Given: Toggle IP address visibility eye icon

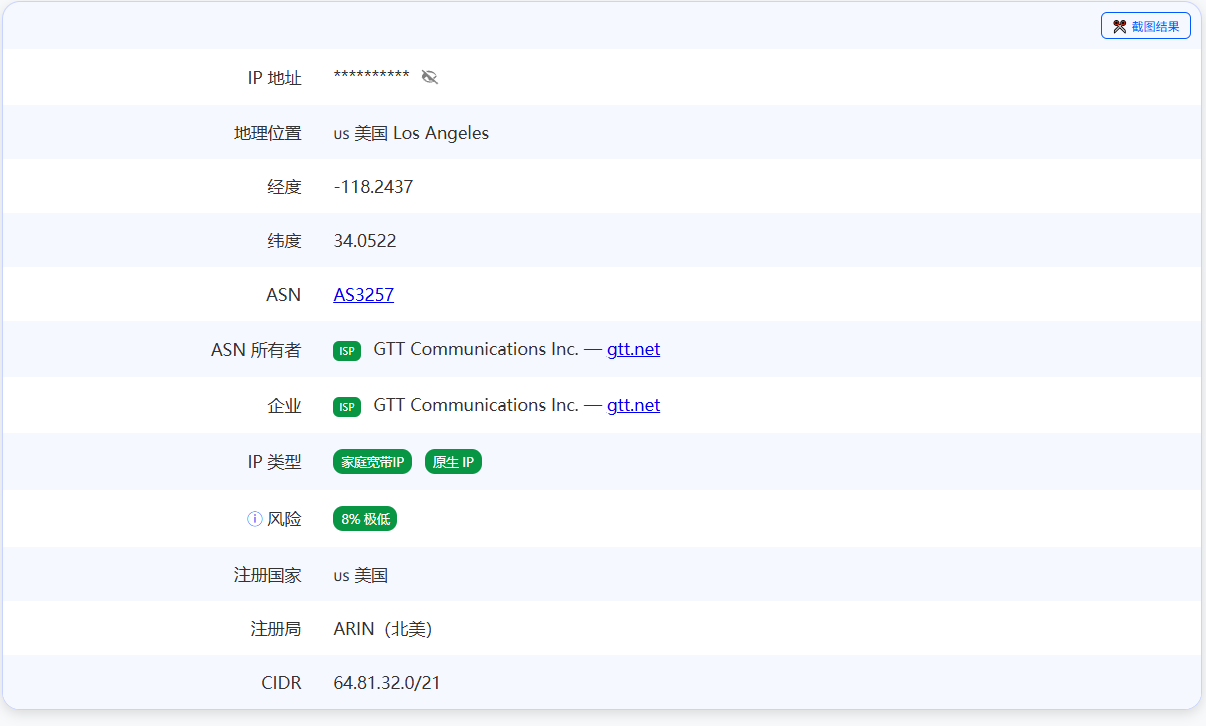Looking at the screenshot, I should 430,77.
